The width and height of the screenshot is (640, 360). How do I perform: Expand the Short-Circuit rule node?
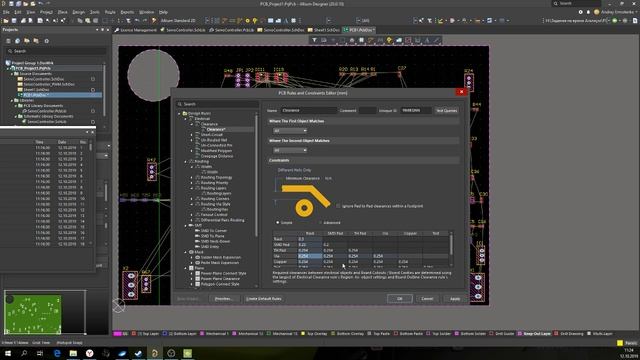point(192,135)
